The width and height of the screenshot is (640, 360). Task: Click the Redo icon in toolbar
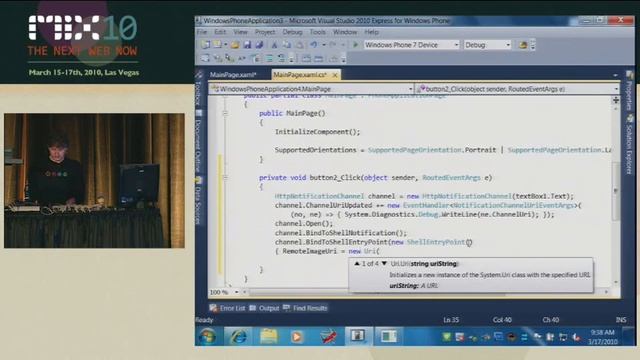333,45
